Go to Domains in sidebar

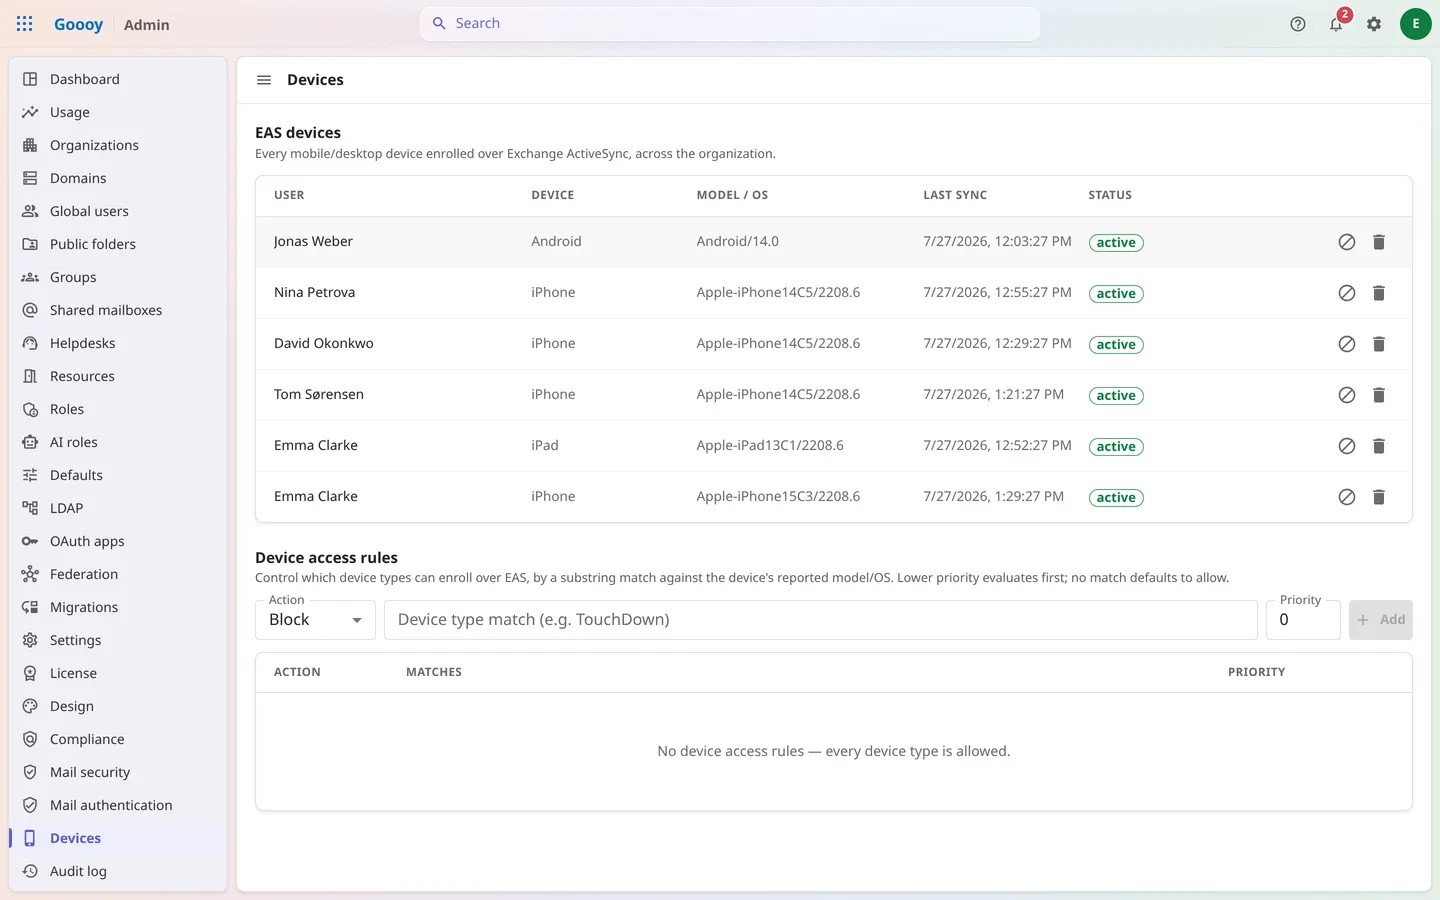click(x=118, y=178)
